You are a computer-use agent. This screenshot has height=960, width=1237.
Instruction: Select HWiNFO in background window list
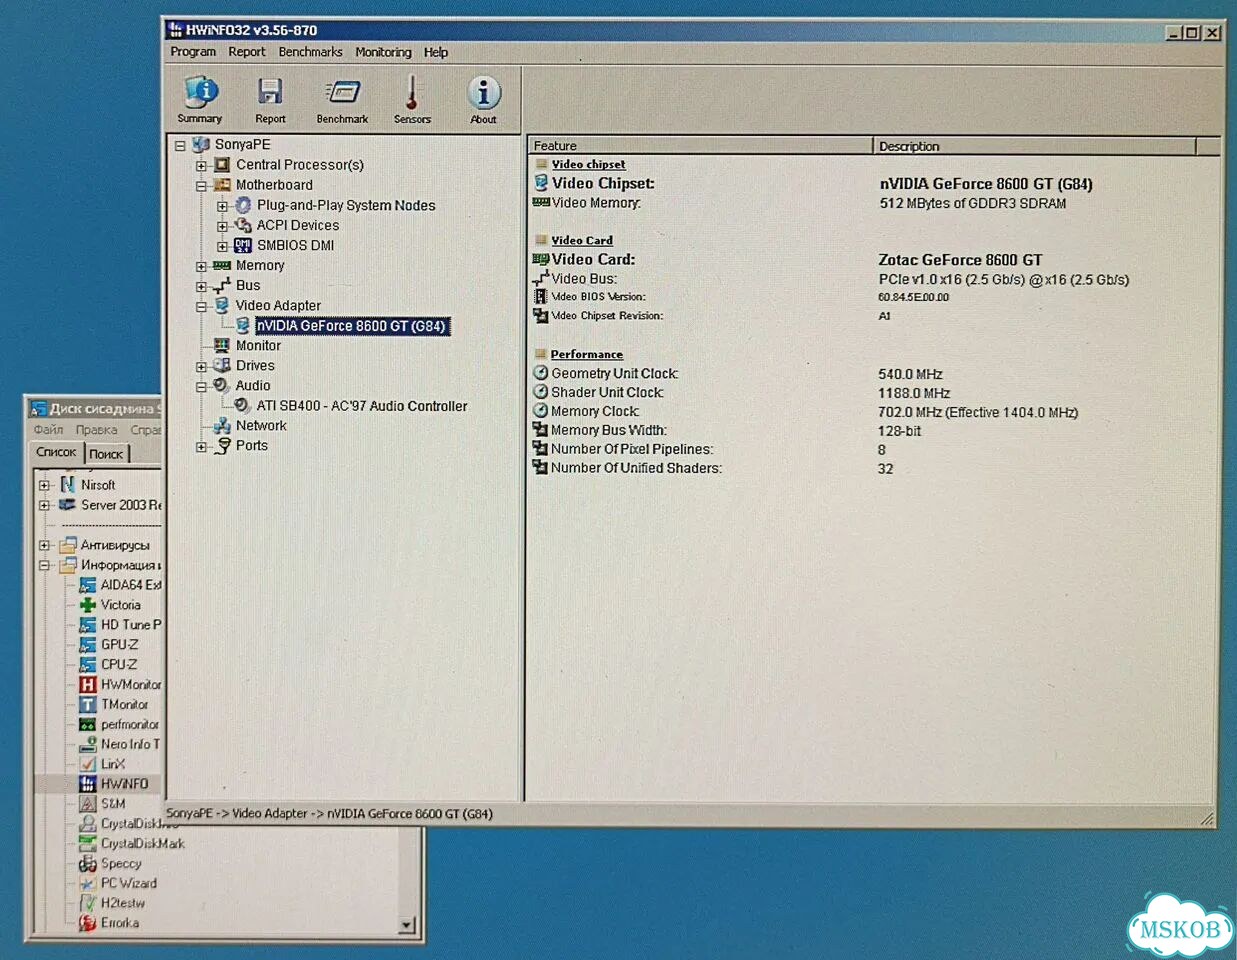click(124, 784)
